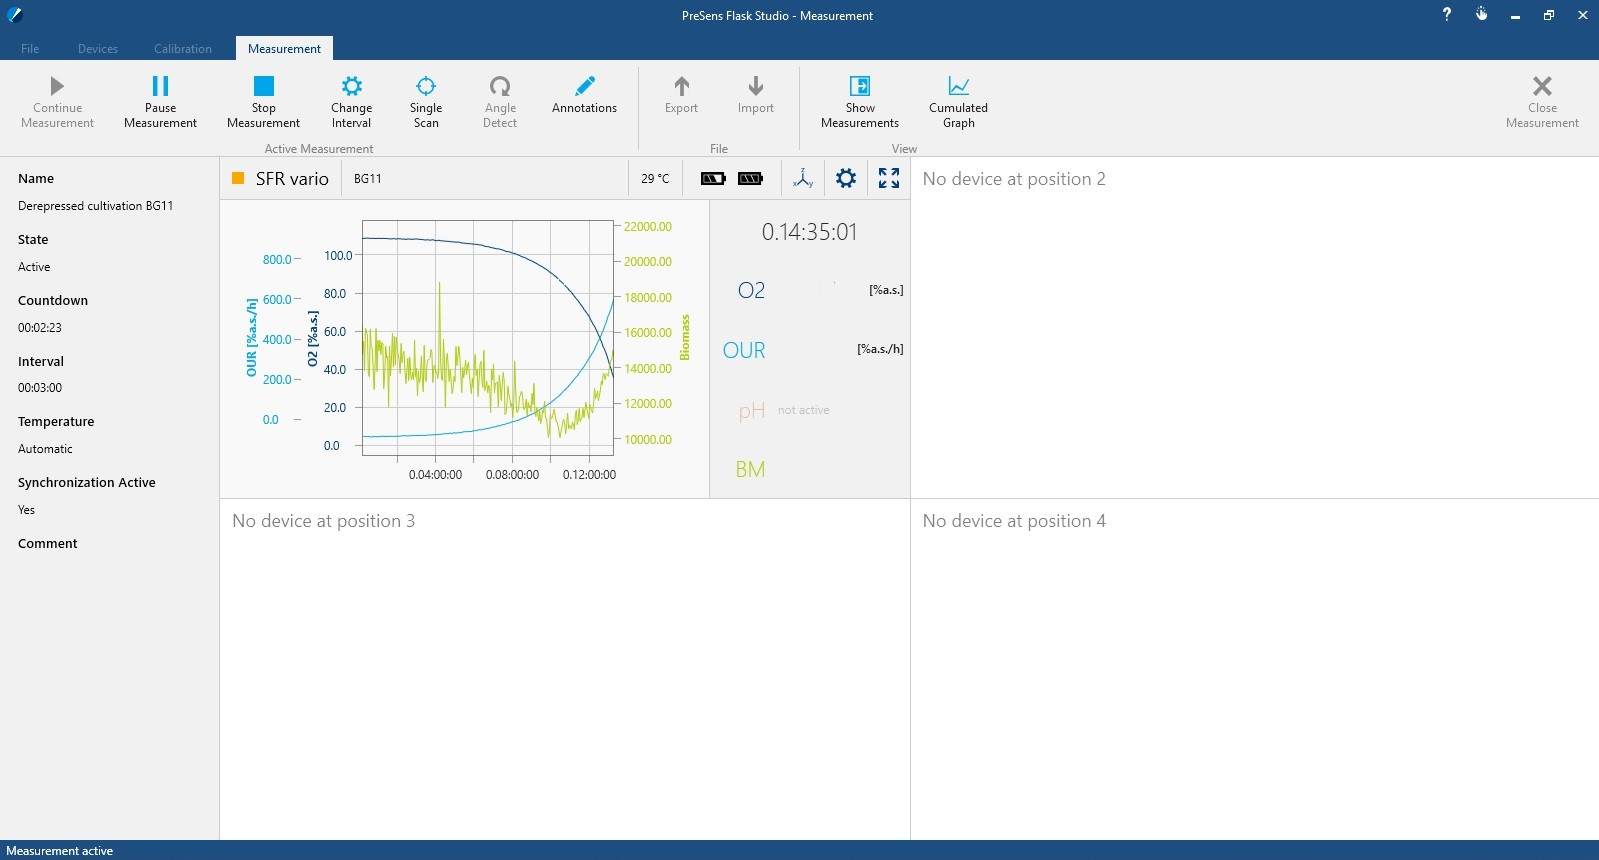Image resolution: width=1599 pixels, height=860 pixels.
Task: Click the touch mode hand icon
Action: (x=1481, y=15)
